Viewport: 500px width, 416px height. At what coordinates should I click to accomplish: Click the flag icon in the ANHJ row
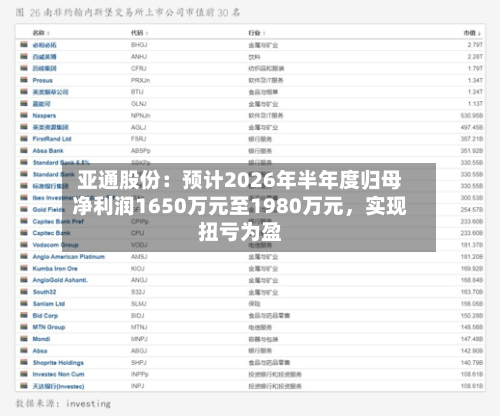click(x=24, y=56)
